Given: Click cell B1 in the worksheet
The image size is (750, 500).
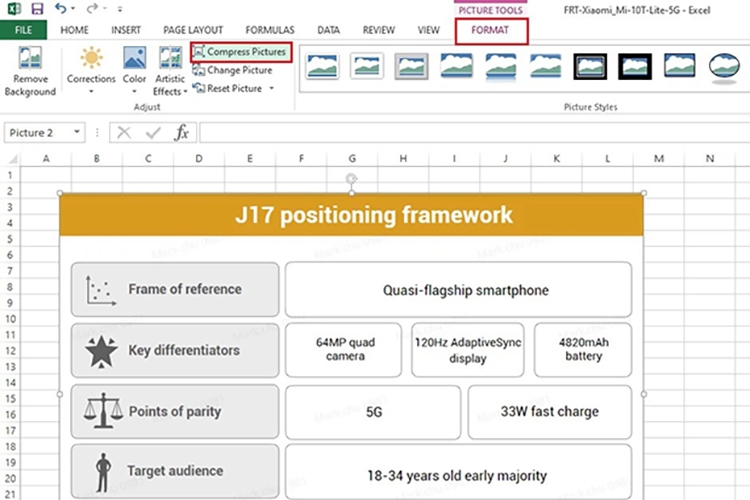Looking at the screenshot, I should pos(97,175).
